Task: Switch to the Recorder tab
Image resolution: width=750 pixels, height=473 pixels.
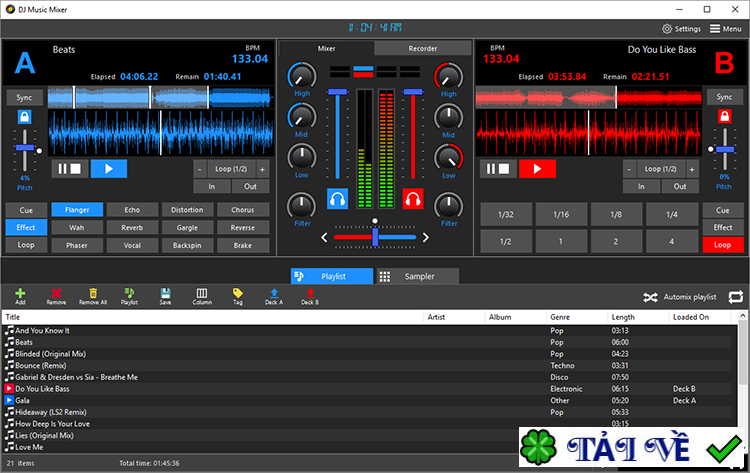Action: click(422, 48)
